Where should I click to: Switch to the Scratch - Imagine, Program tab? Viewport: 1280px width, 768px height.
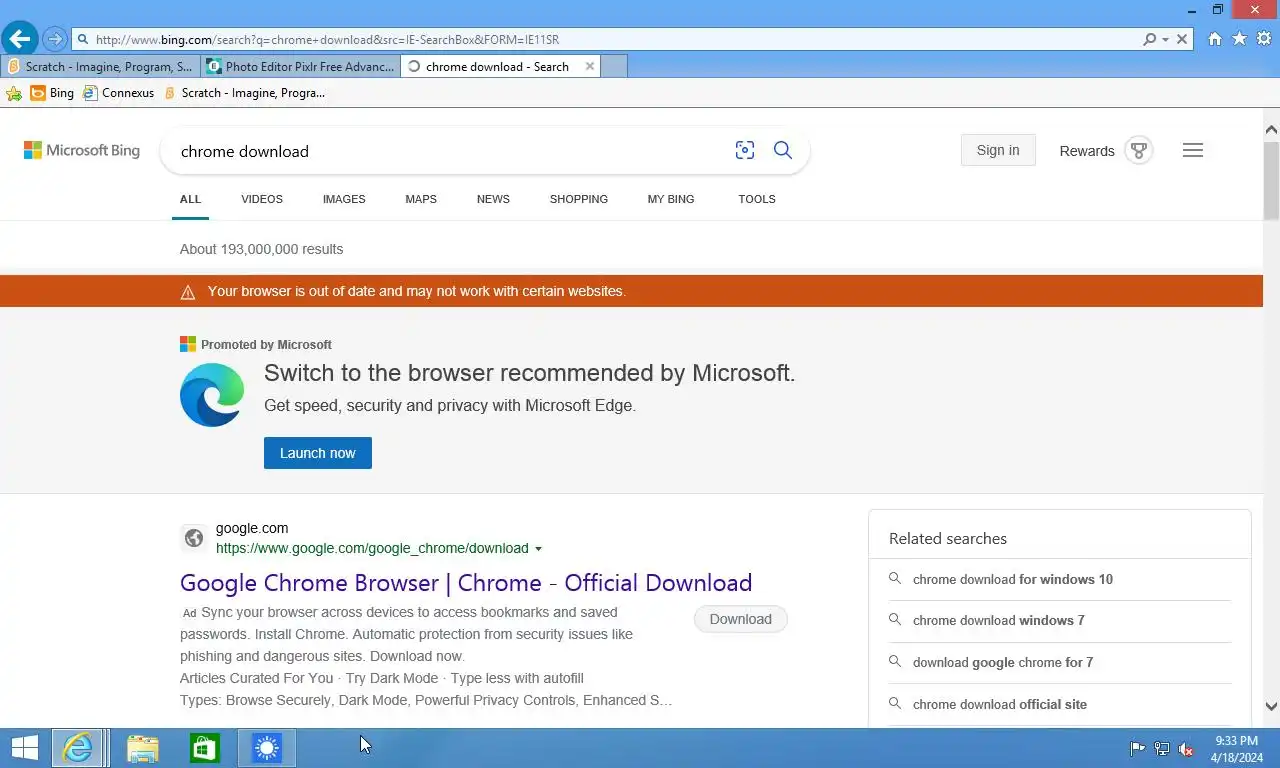pyautogui.click(x=100, y=67)
